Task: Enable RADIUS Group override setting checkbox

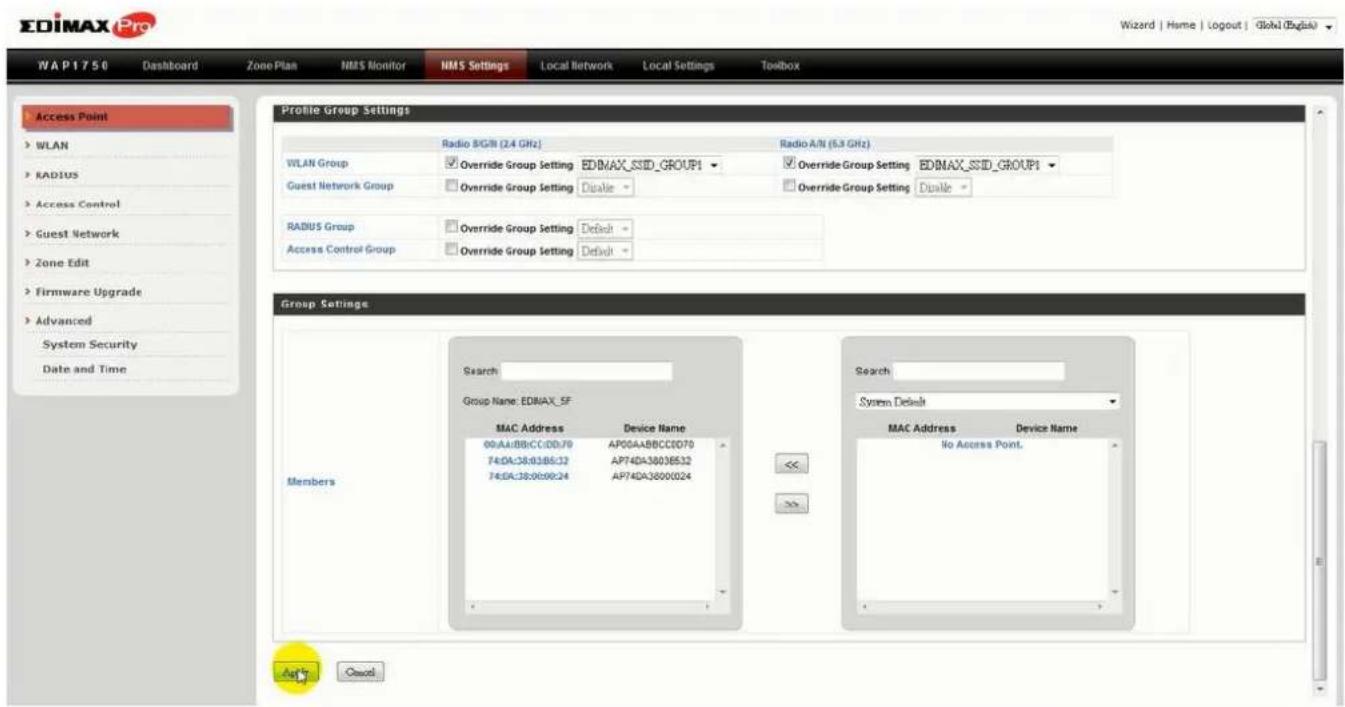Action: tap(451, 228)
